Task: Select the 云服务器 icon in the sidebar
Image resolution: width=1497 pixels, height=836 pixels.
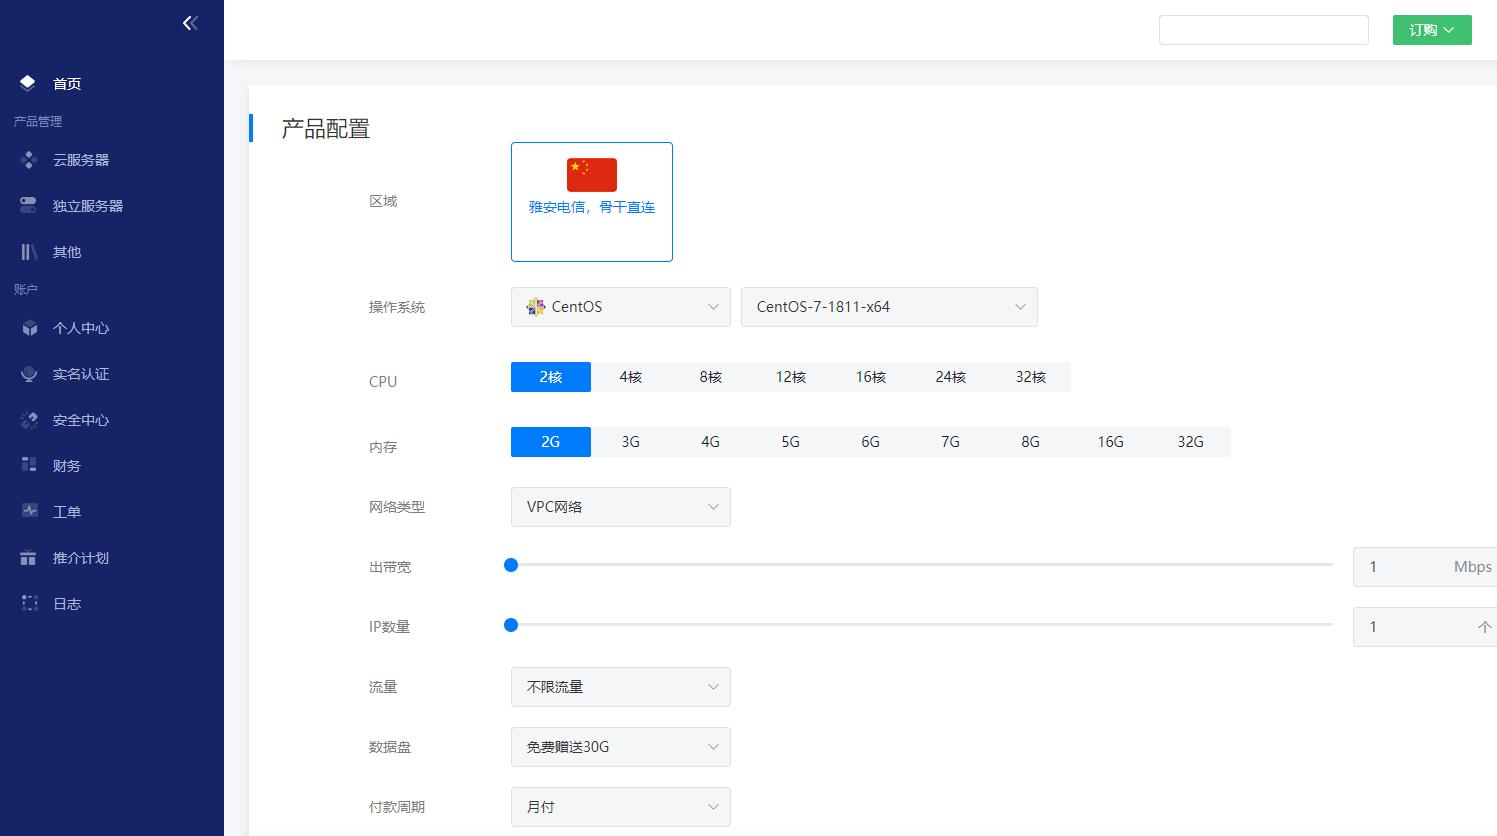Action: pos(28,159)
